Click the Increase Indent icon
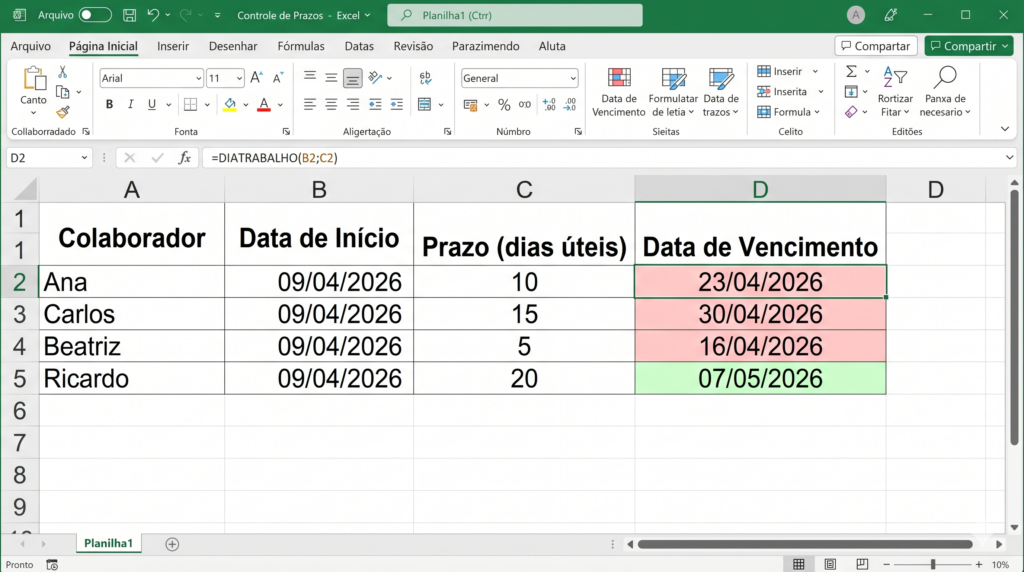Viewport: 1024px width, 572px height. click(396, 104)
